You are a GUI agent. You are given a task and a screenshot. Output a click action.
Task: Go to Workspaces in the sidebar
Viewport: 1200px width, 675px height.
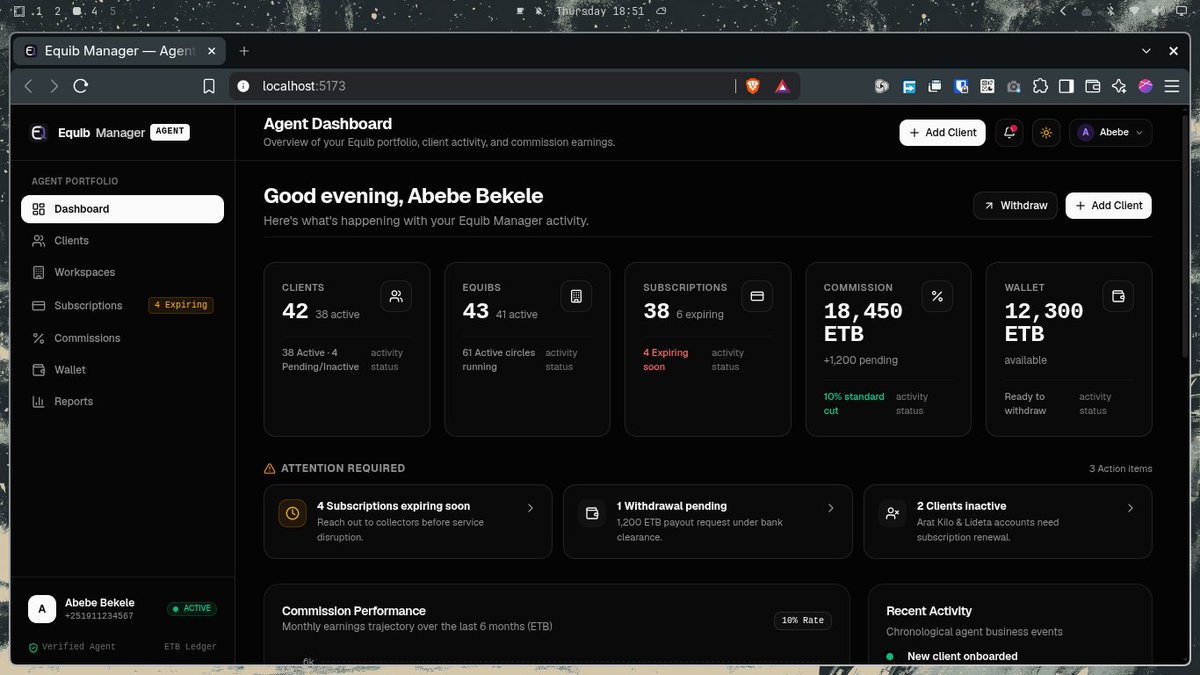(x=122, y=272)
